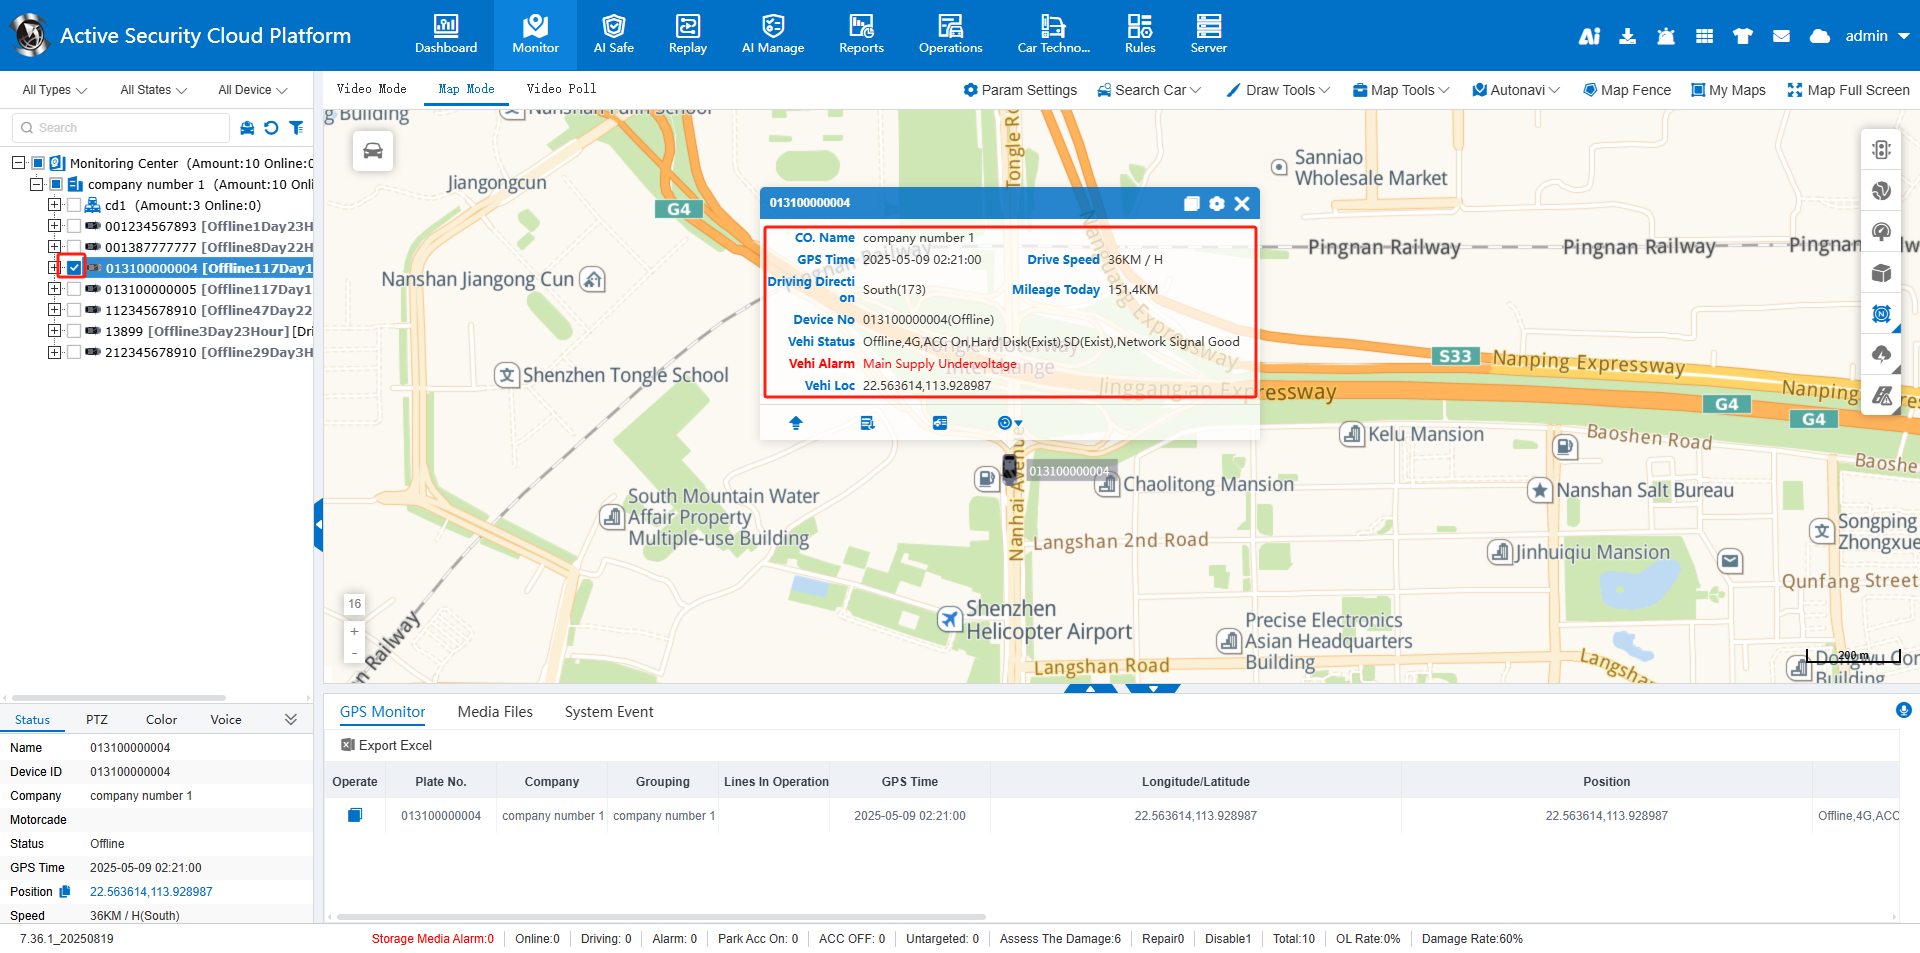Open the All Types filter dropdown
Screen dimensions: 1920x953
pyautogui.click(x=54, y=90)
